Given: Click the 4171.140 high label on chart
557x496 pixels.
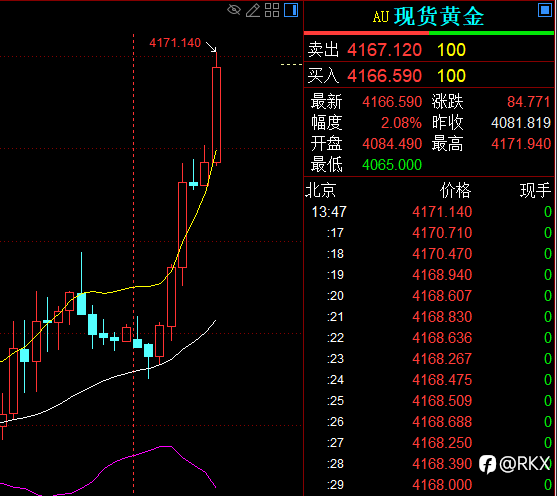Looking at the screenshot, I should 175,43.
